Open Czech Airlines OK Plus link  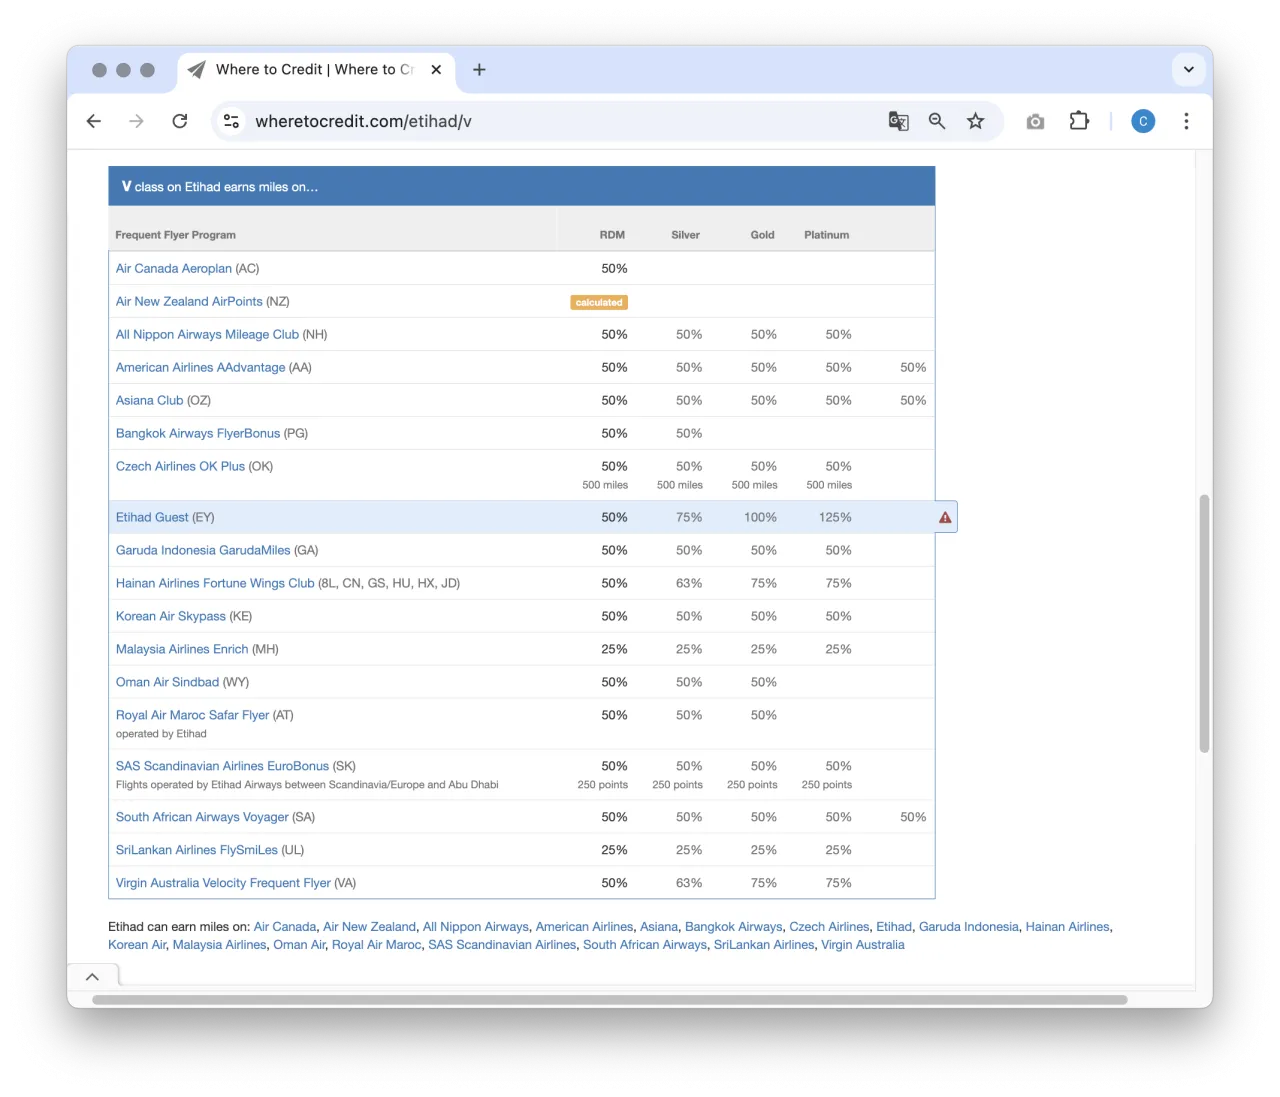point(180,466)
